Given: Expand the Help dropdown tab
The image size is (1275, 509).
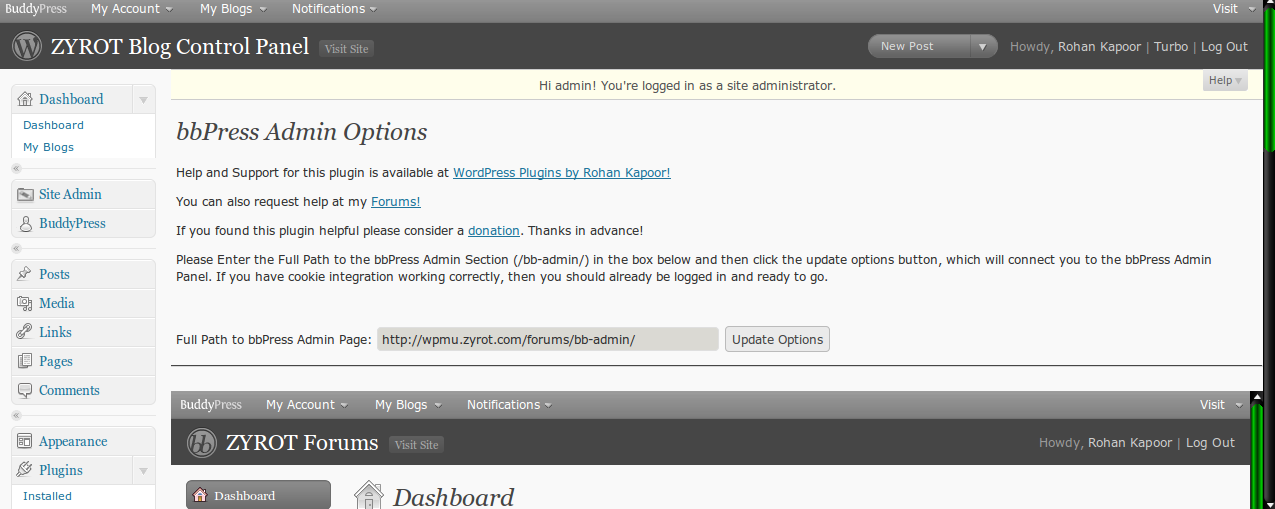Looking at the screenshot, I should pyautogui.click(x=1225, y=81).
